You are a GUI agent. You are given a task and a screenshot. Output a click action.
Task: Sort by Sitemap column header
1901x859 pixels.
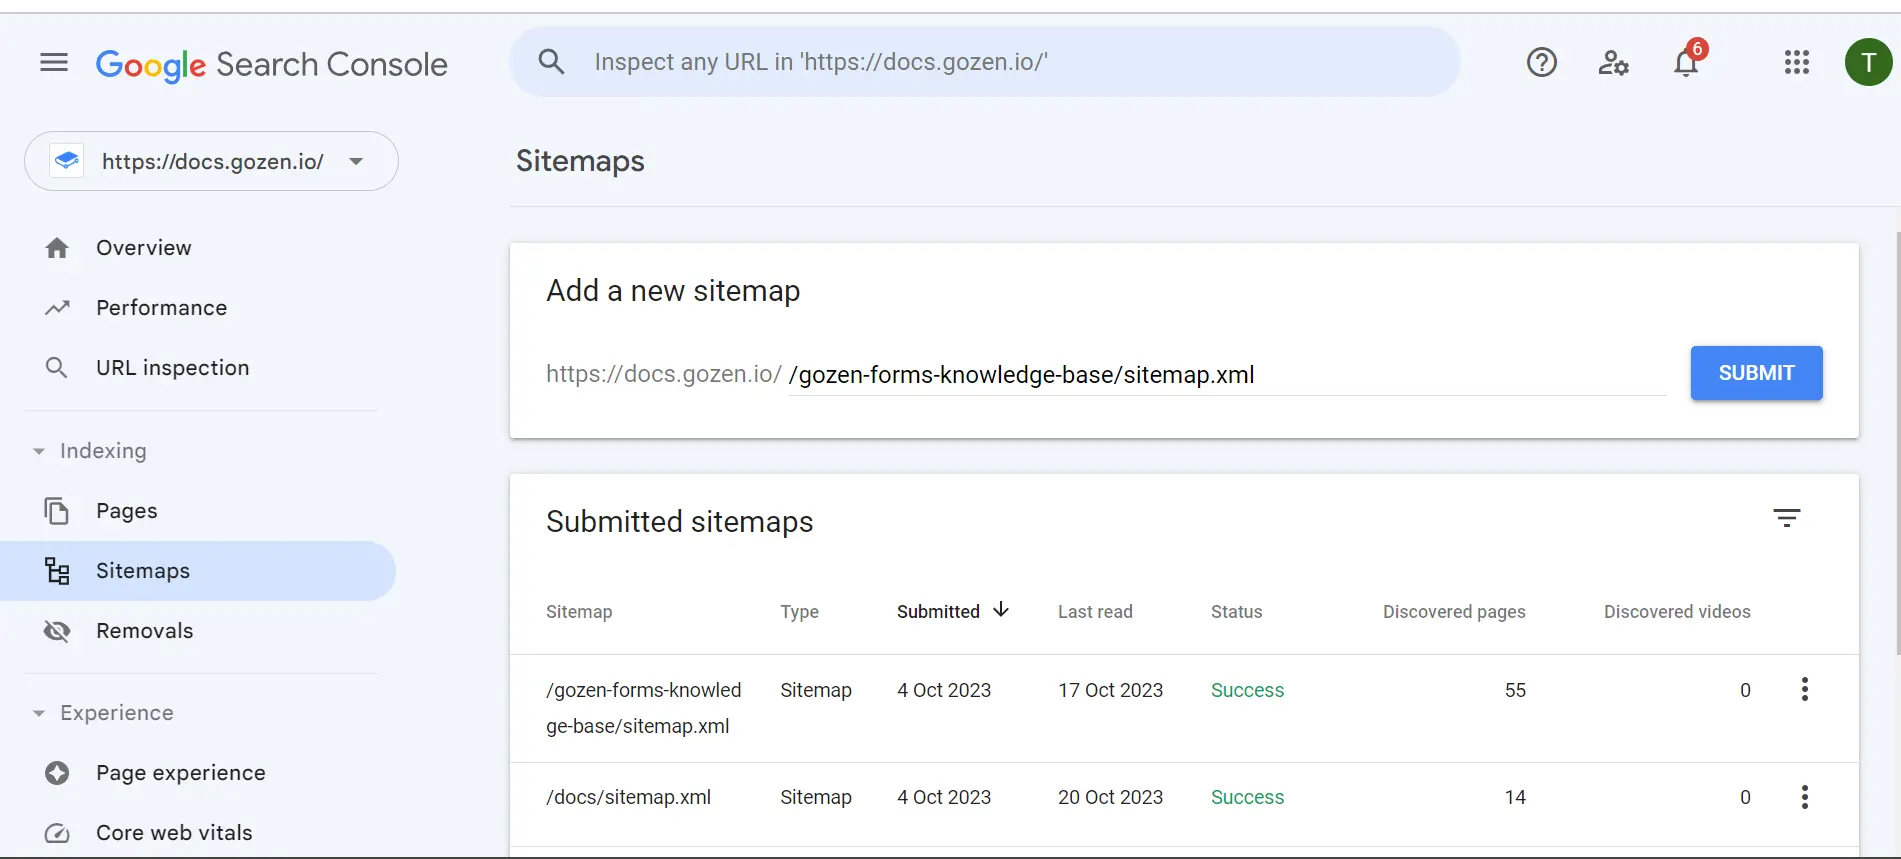(579, 612)
